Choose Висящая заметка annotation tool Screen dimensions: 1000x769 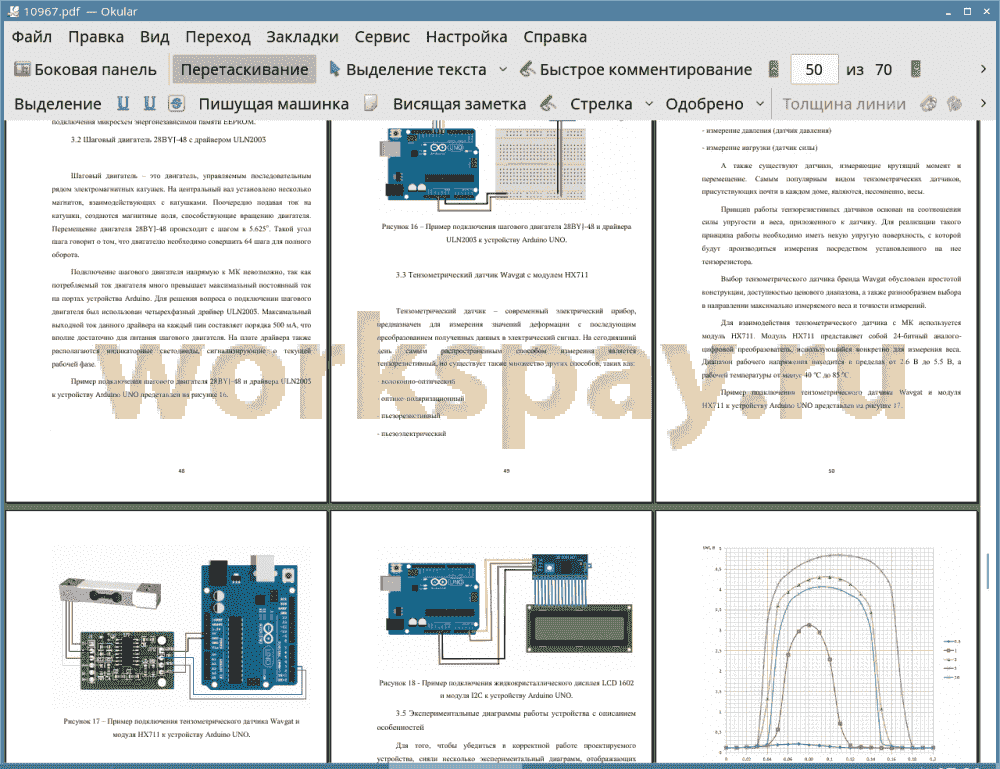coord(459,104)
